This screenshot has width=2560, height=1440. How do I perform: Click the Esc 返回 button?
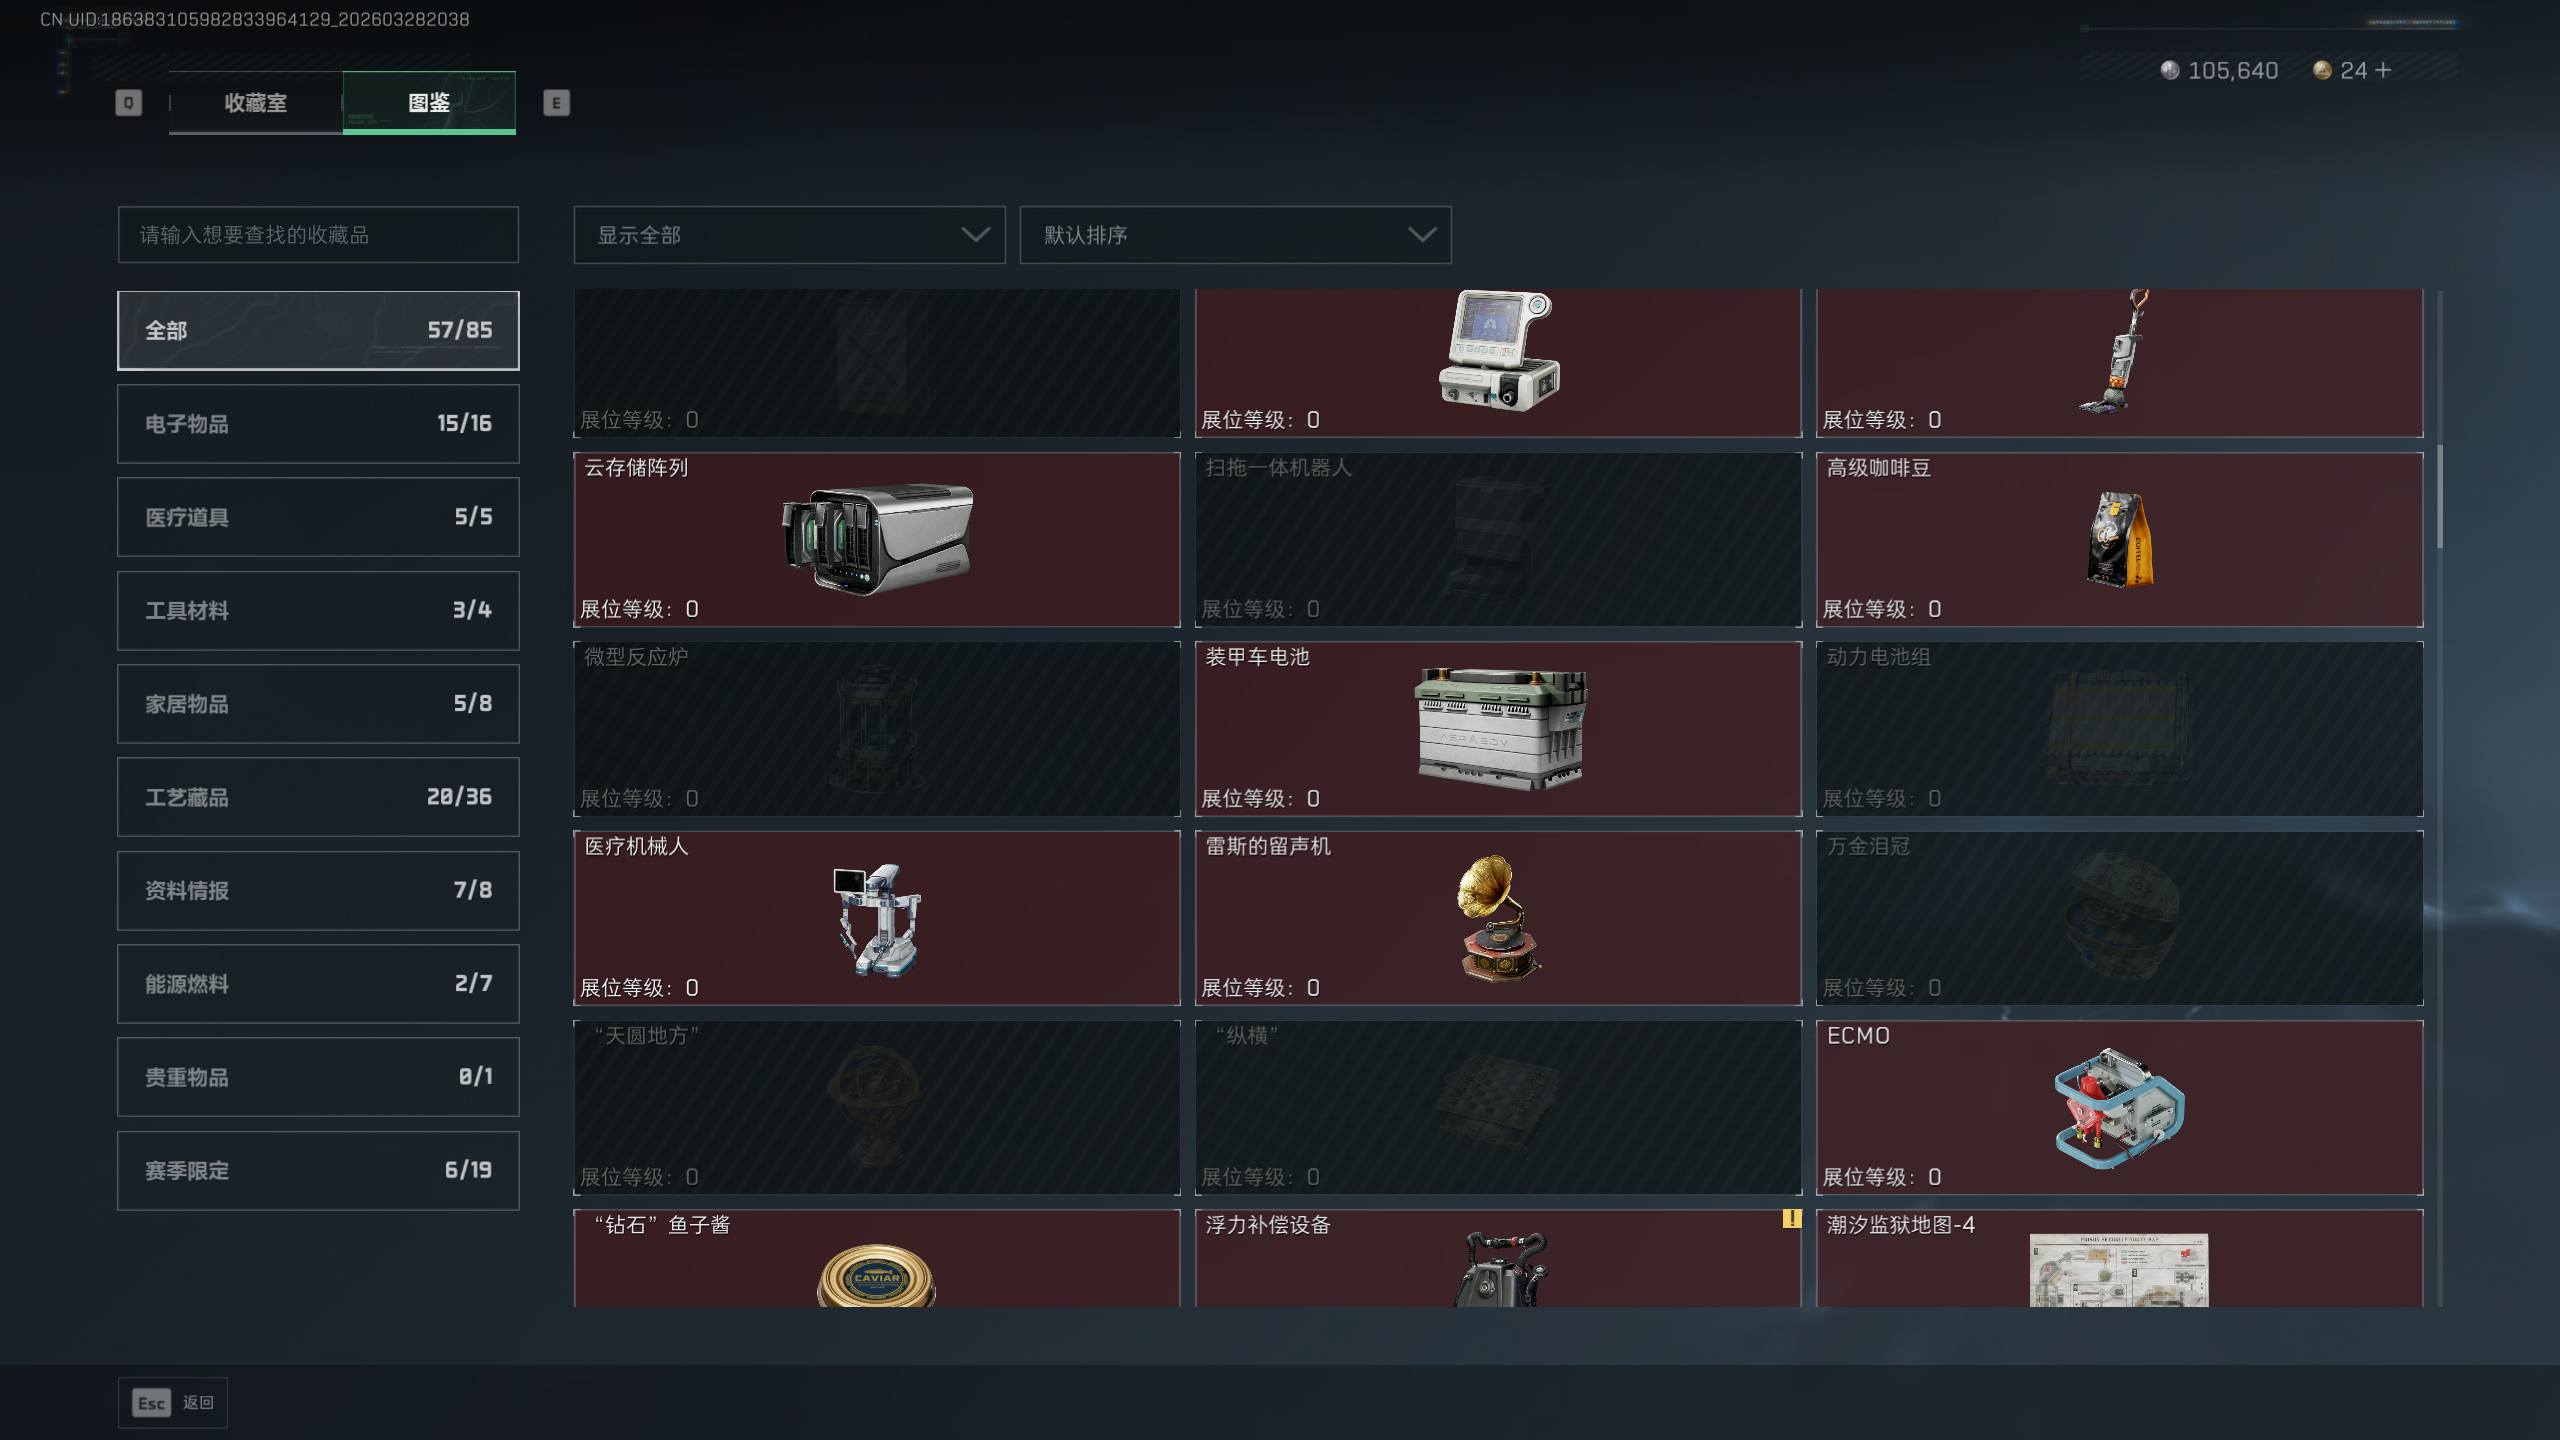click(x=173, y=1403)
